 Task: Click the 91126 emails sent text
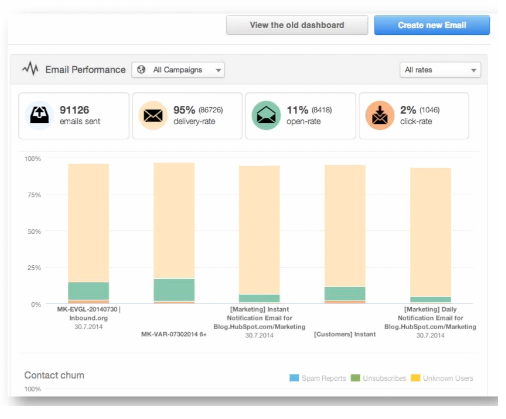click(x=80, y=115)
